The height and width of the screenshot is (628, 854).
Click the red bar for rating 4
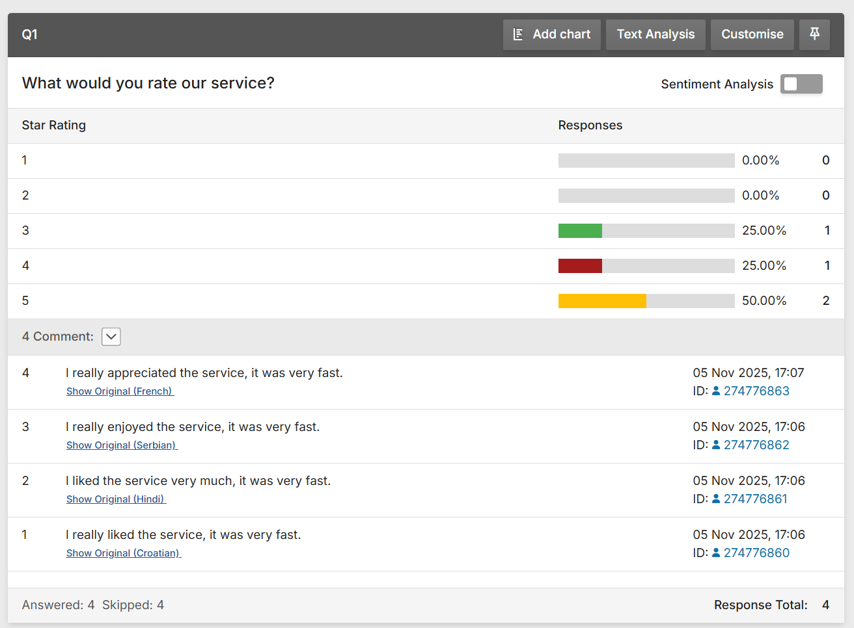pyautogui.click(x=580, y=266)
